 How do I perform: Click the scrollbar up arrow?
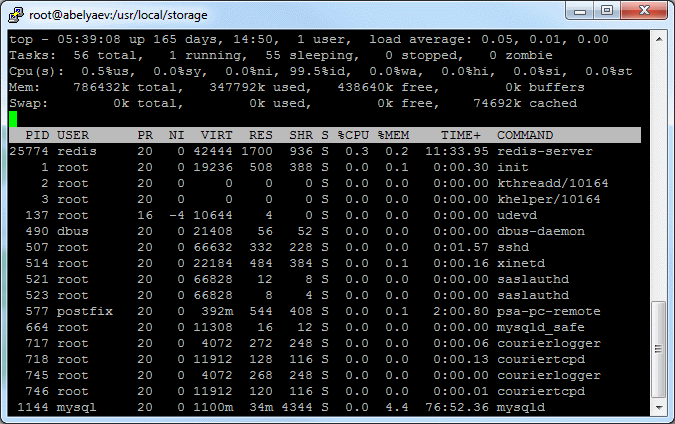658,39
